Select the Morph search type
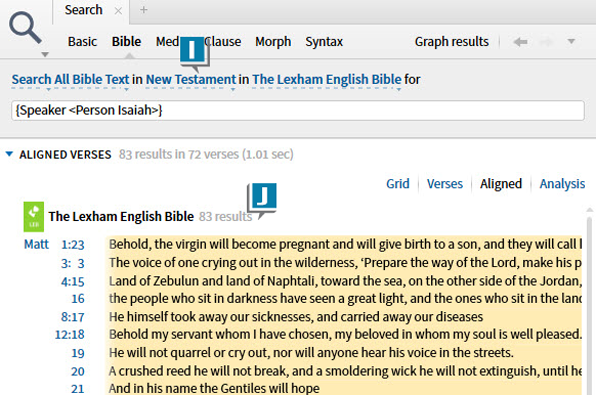Viewport: 596px width, 395px height. [273, 41]
